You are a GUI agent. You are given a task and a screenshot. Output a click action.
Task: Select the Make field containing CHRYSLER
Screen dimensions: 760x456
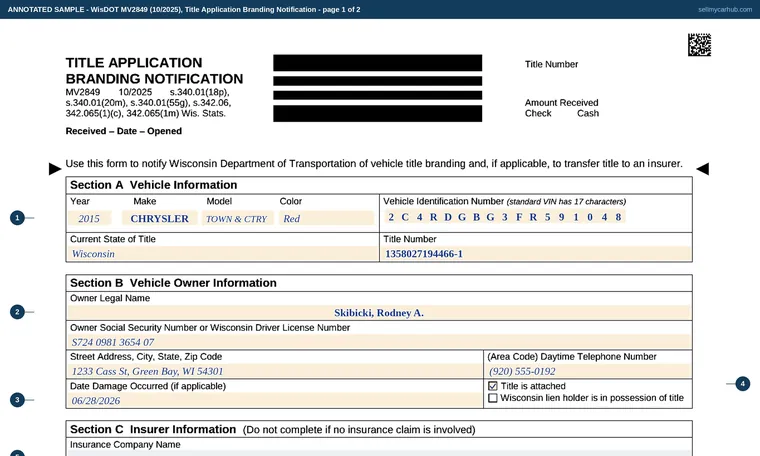(159, 219)
